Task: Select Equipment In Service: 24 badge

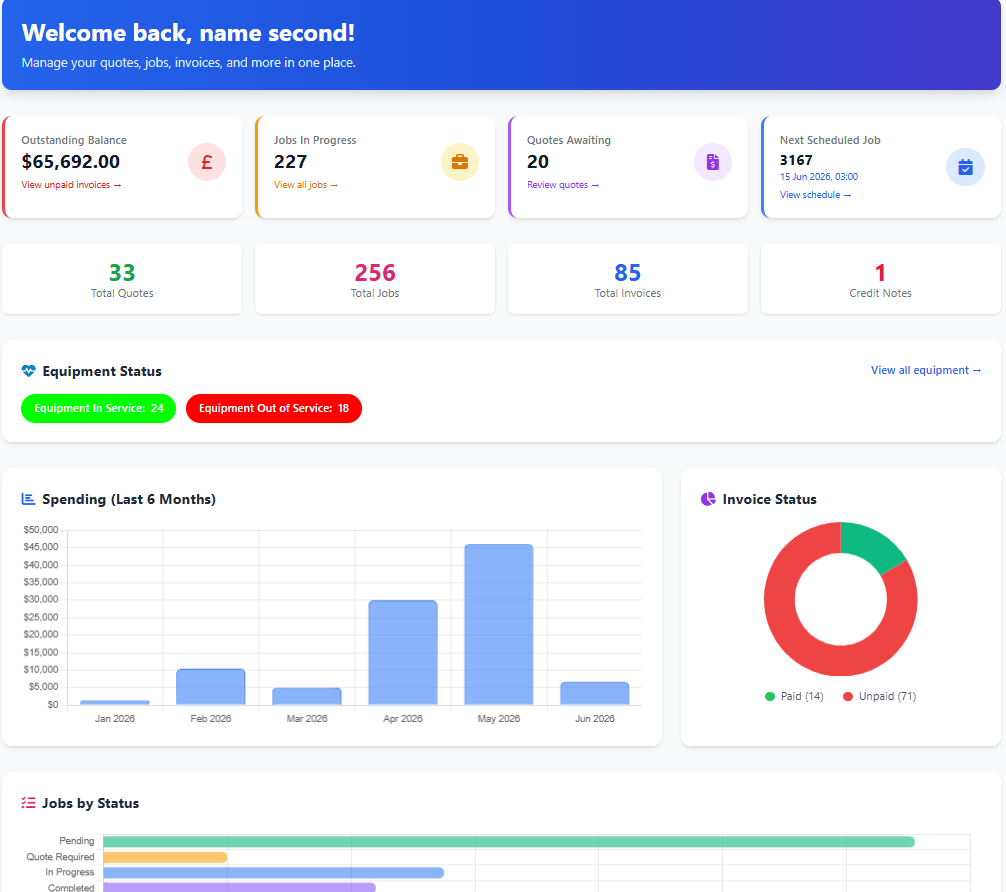Action: (98, 408)
